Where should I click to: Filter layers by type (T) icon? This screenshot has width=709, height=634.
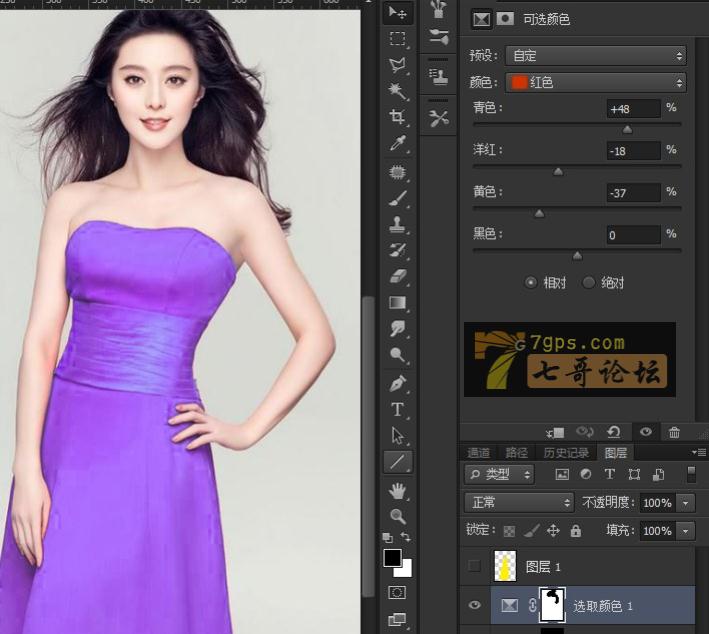click(610, 474)
